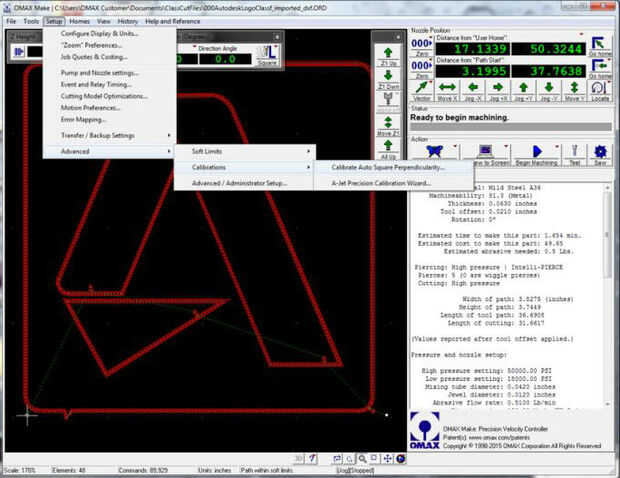Choose Cutting Model Optimizations
The height and width of the screenshot is (478, 620).
[x=109, y=96]
